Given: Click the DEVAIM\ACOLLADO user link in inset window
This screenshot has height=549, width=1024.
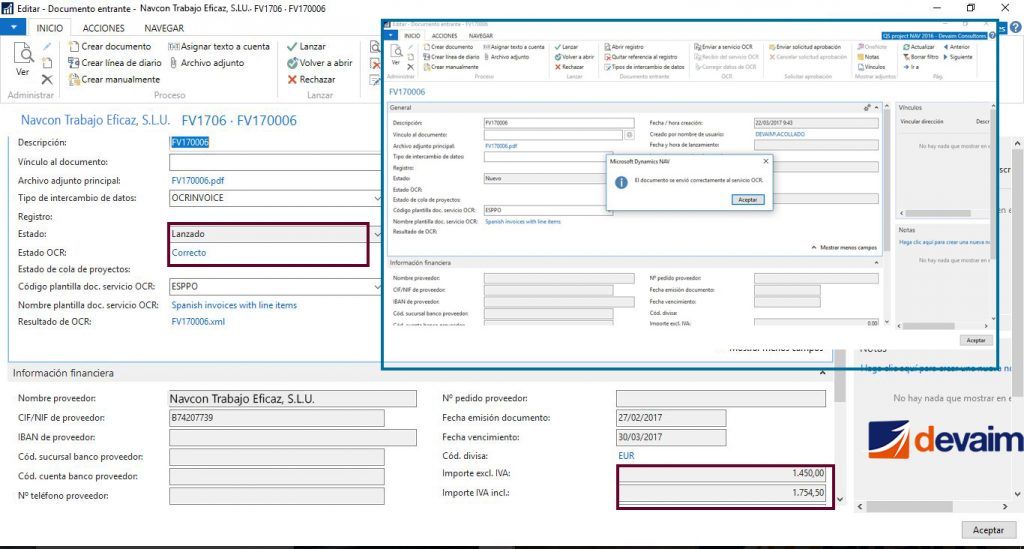Looking at the screenshot, I should coord(780,134).
